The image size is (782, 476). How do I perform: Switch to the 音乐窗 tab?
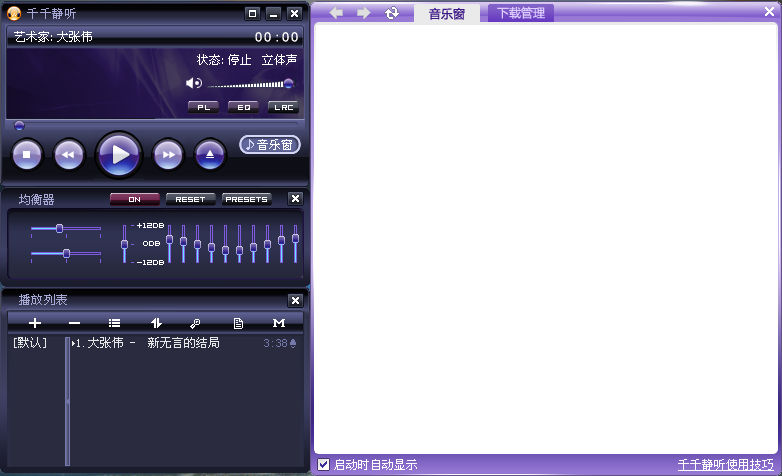point(447,13)
